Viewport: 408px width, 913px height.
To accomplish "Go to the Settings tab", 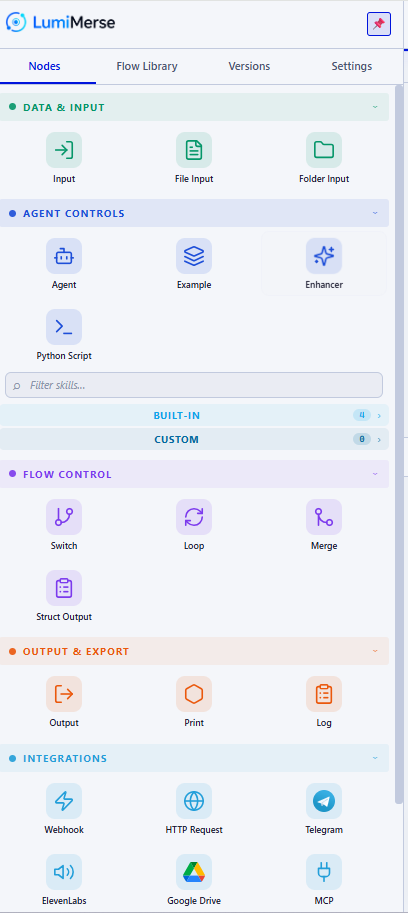I will pos(352,66).
